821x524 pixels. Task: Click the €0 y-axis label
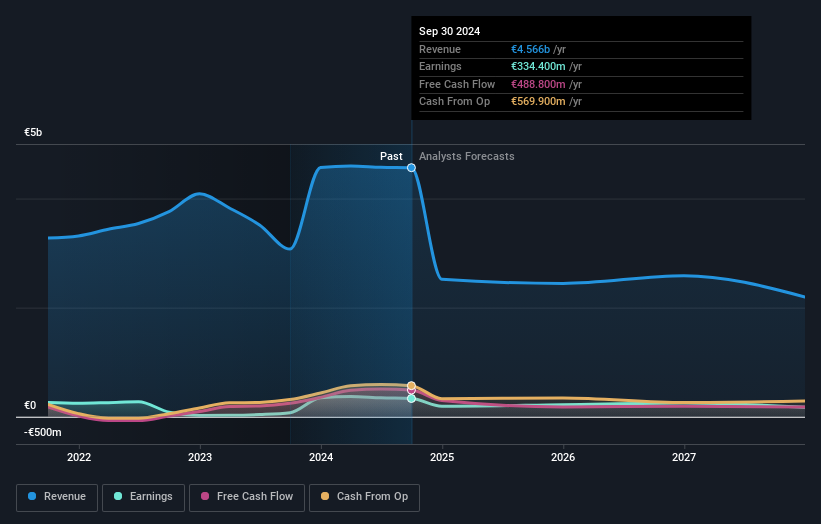click(x=30, y=406)
